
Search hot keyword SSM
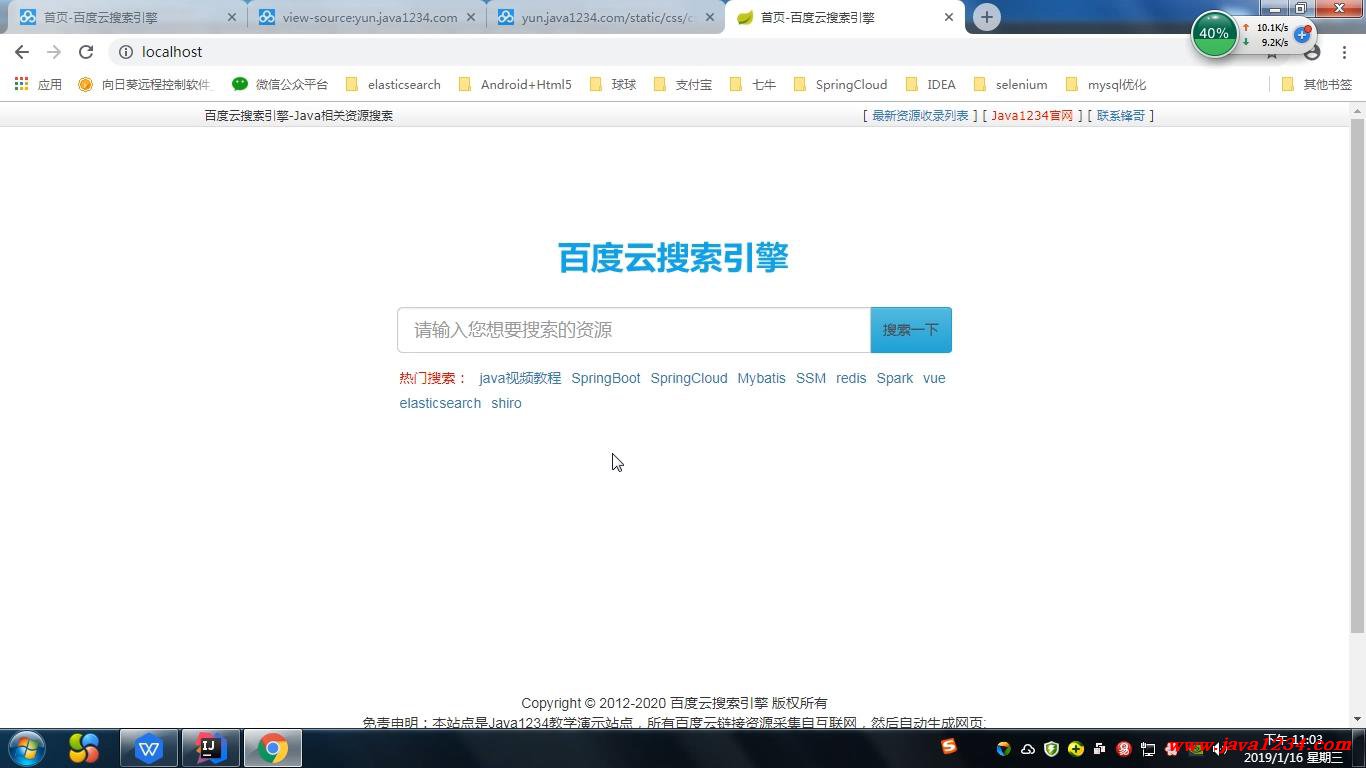[811, 378]
